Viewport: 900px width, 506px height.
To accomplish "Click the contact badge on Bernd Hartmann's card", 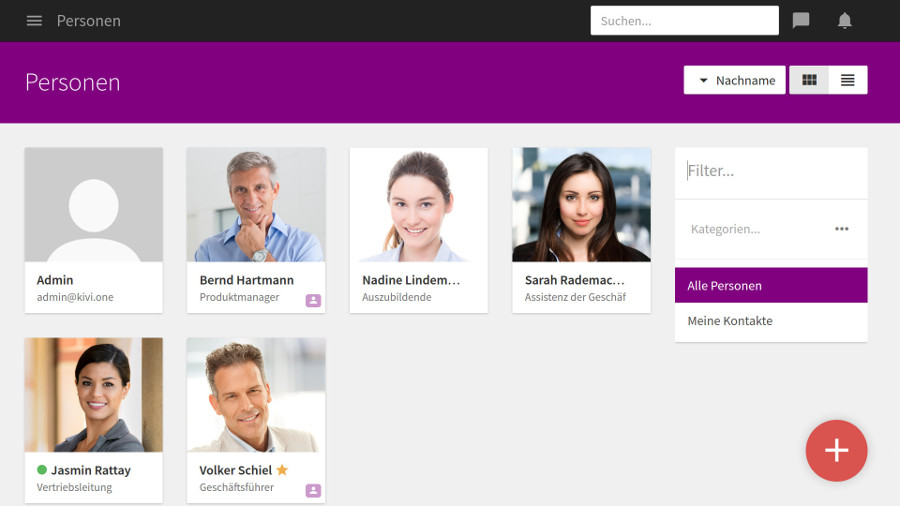I will [313, 300].
